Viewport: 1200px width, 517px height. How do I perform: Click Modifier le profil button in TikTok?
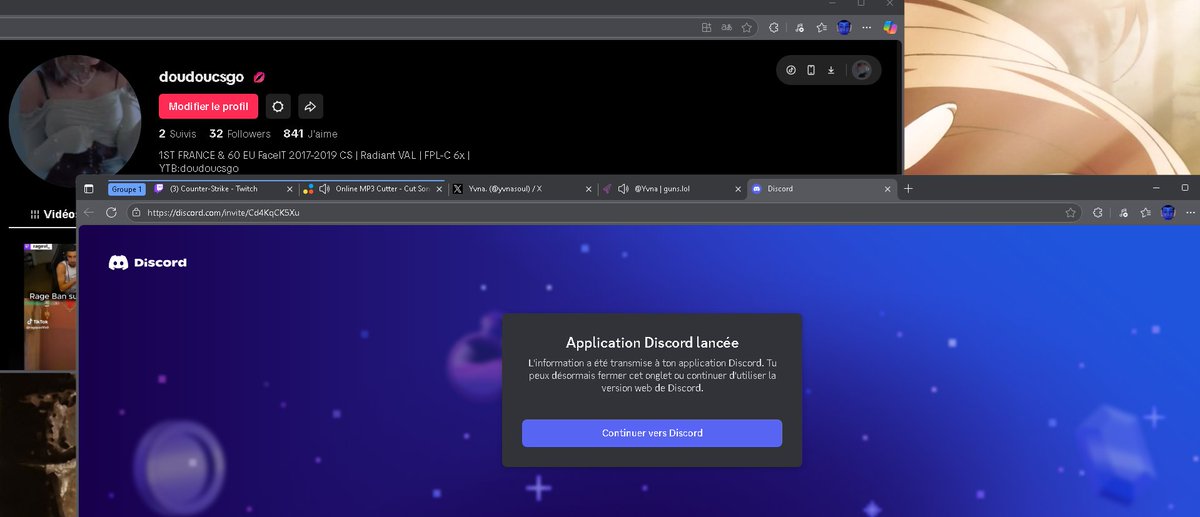(x=208, y=106)
